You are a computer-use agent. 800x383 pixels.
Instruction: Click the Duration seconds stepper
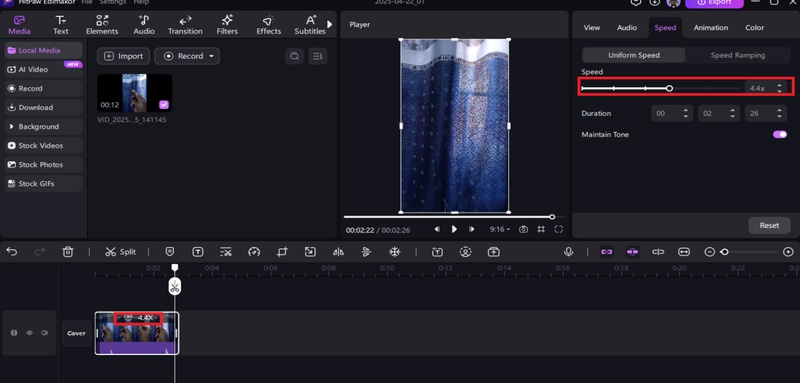point(780,113)
